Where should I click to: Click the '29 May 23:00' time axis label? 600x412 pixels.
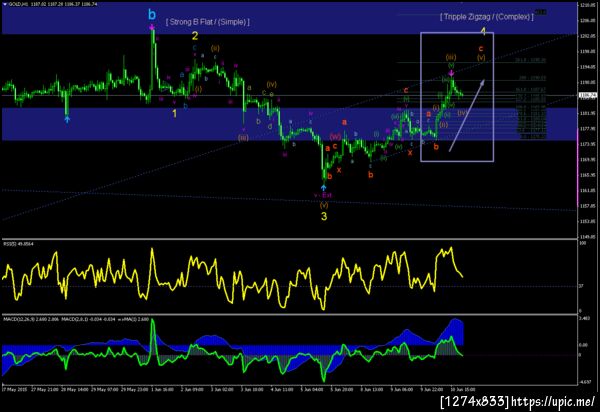[x=134, y=389]
